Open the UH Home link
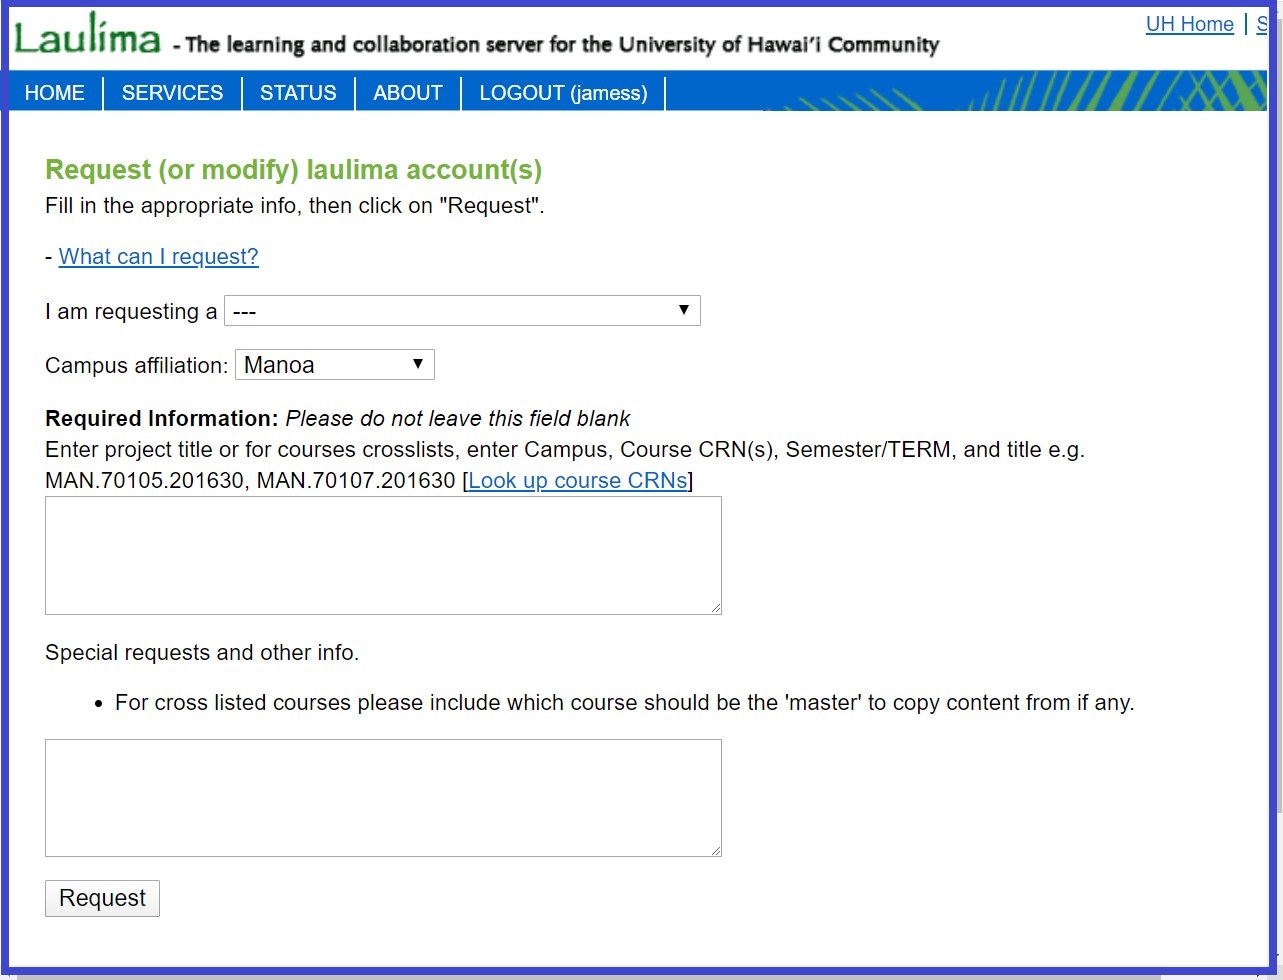1283x980 pixels. tap(1189, 24)
